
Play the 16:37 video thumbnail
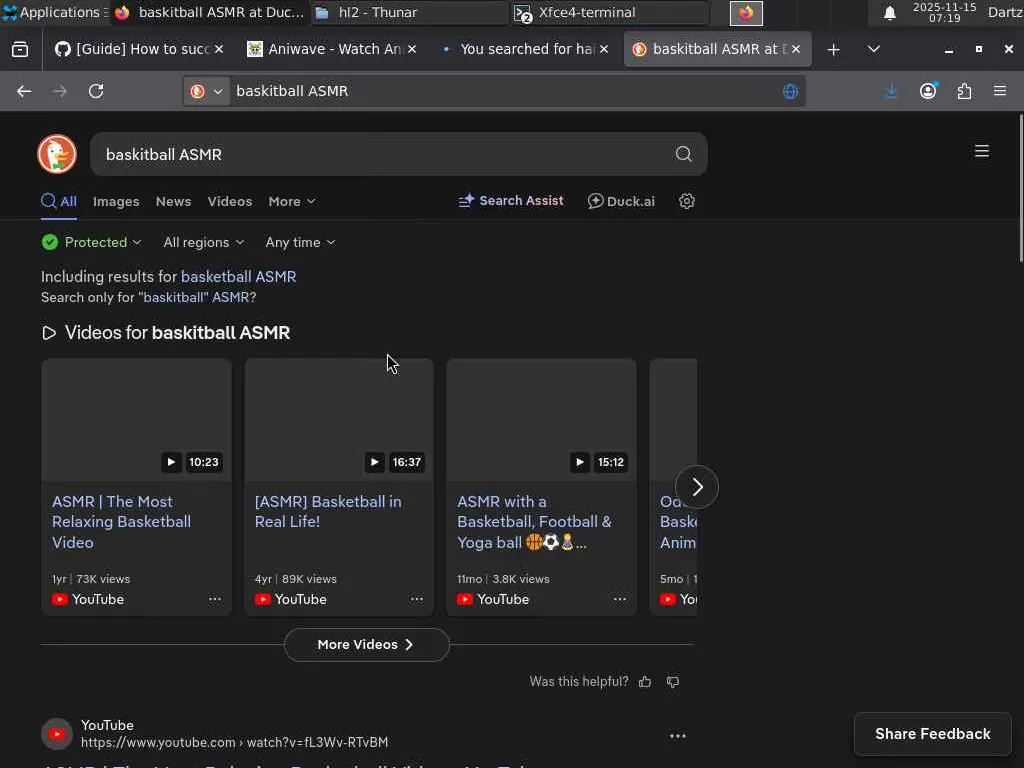tap(339, 420)
